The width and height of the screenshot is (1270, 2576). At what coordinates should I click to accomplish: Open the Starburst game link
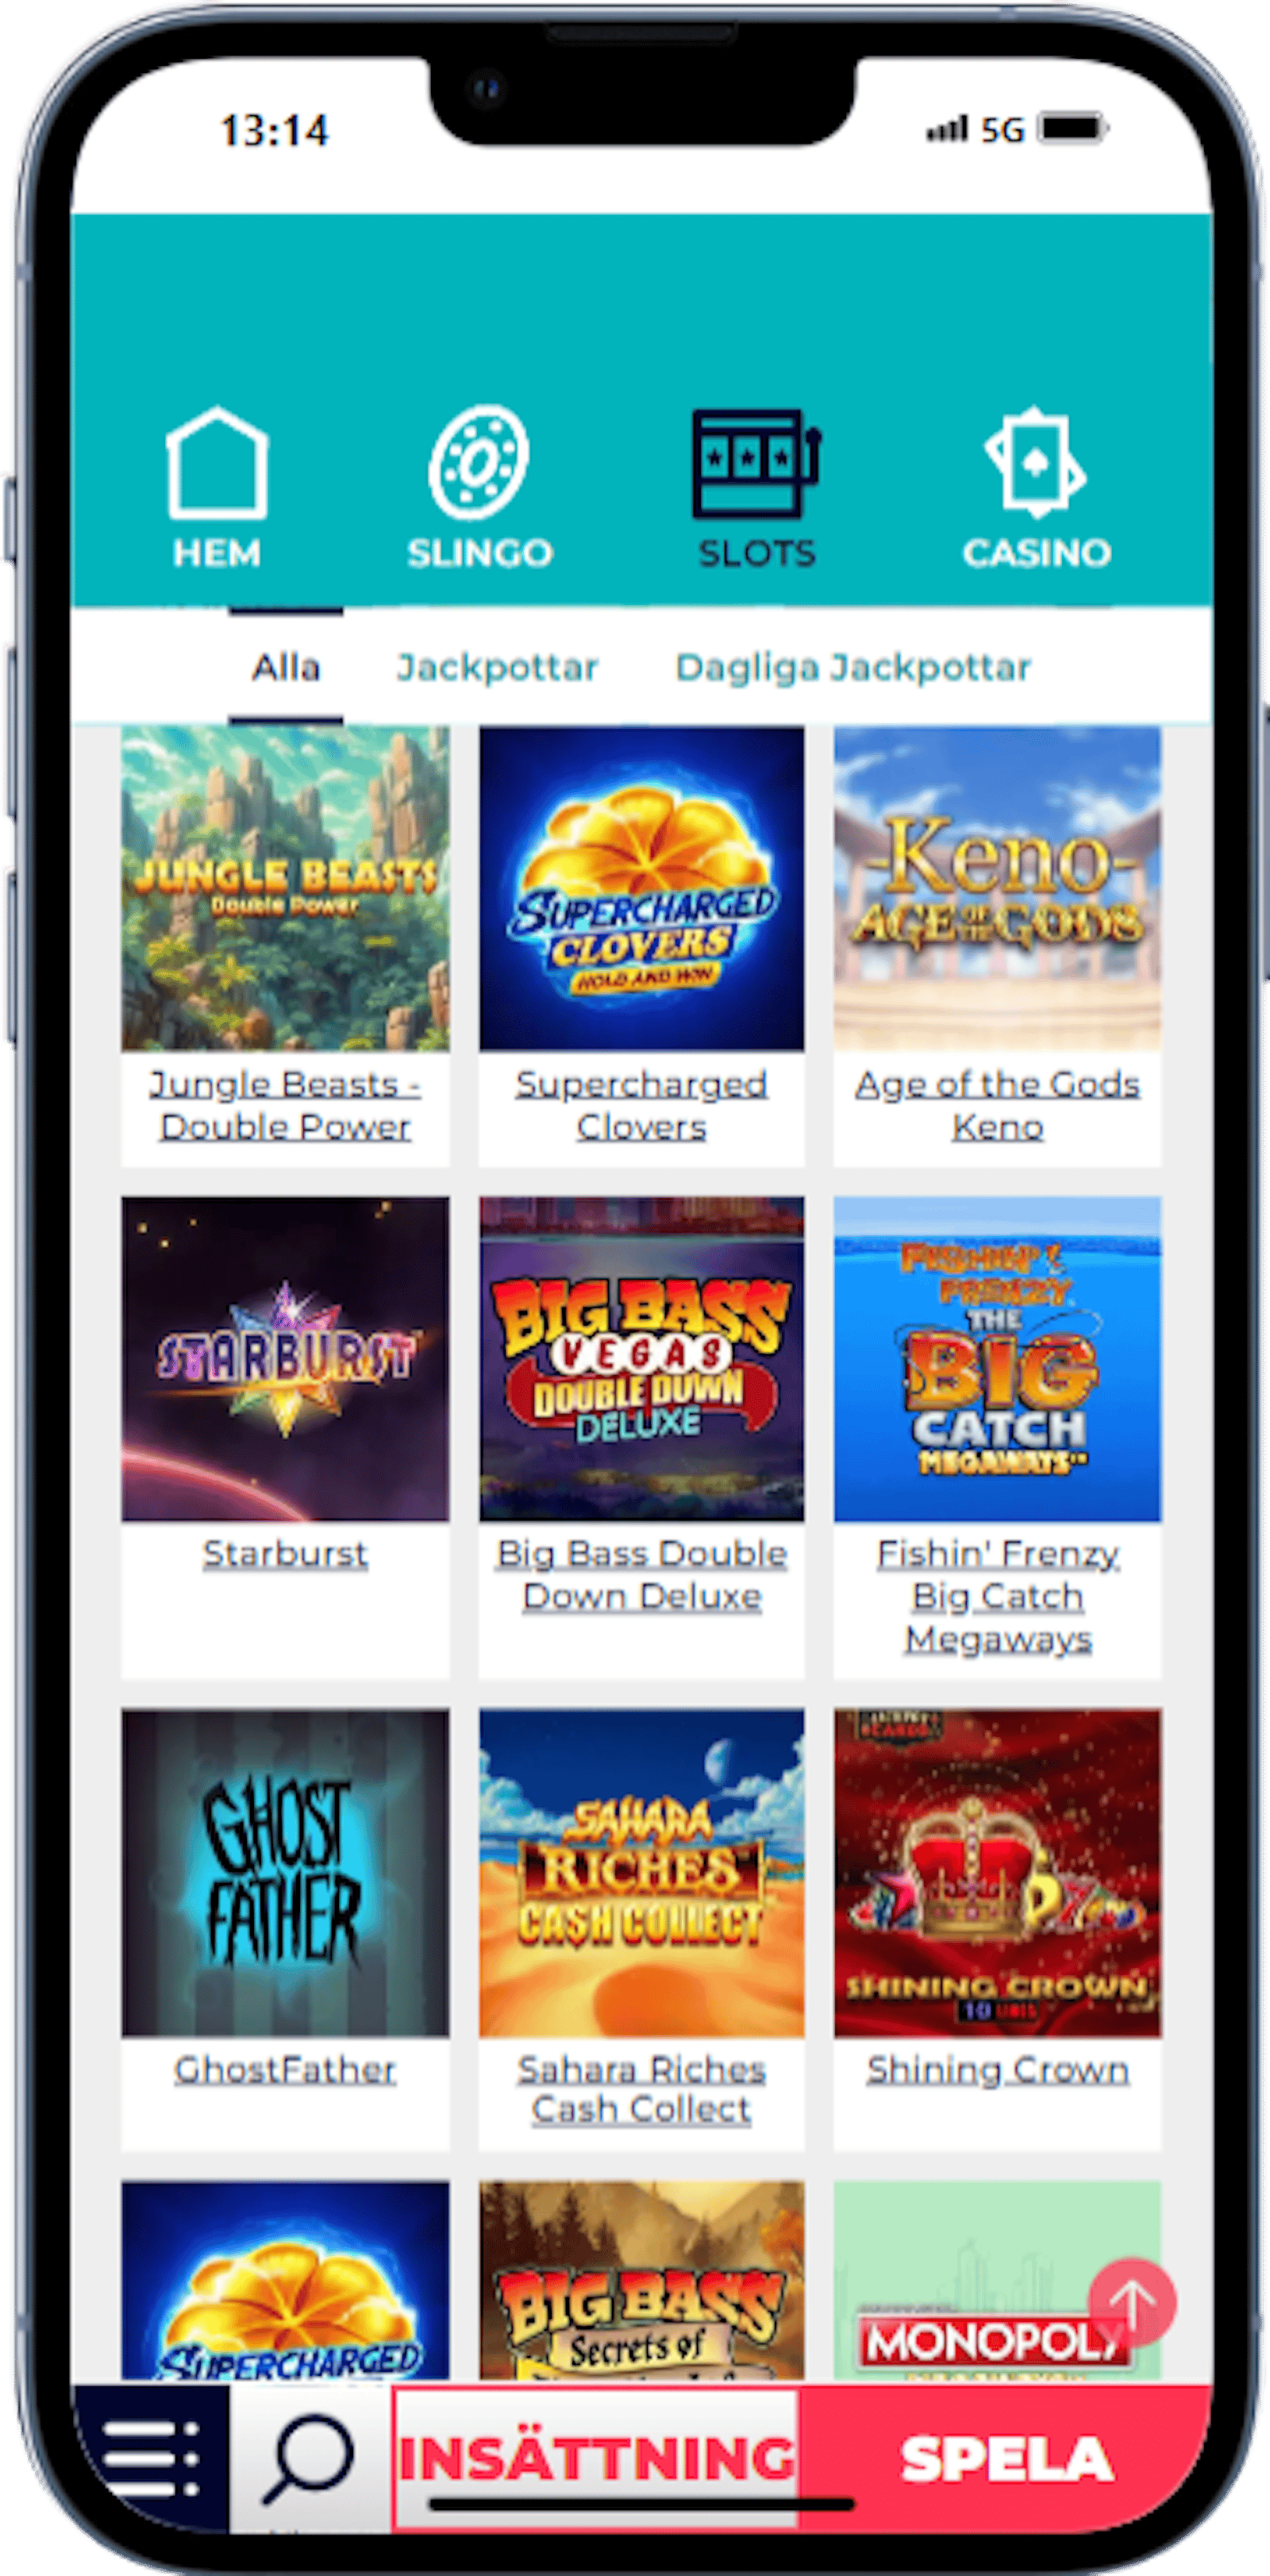285,1554
